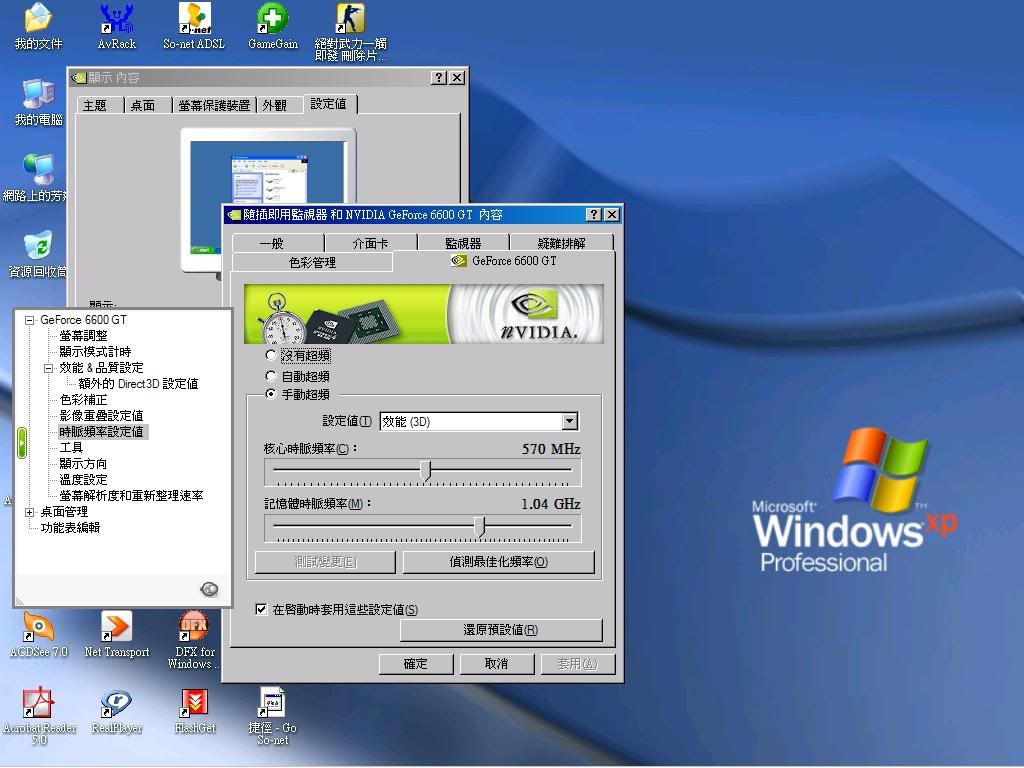This screenshot has height=768, width=1024.
Task: Collapse the GeForce 6600 GT tree node
Action: click(30, 320)
